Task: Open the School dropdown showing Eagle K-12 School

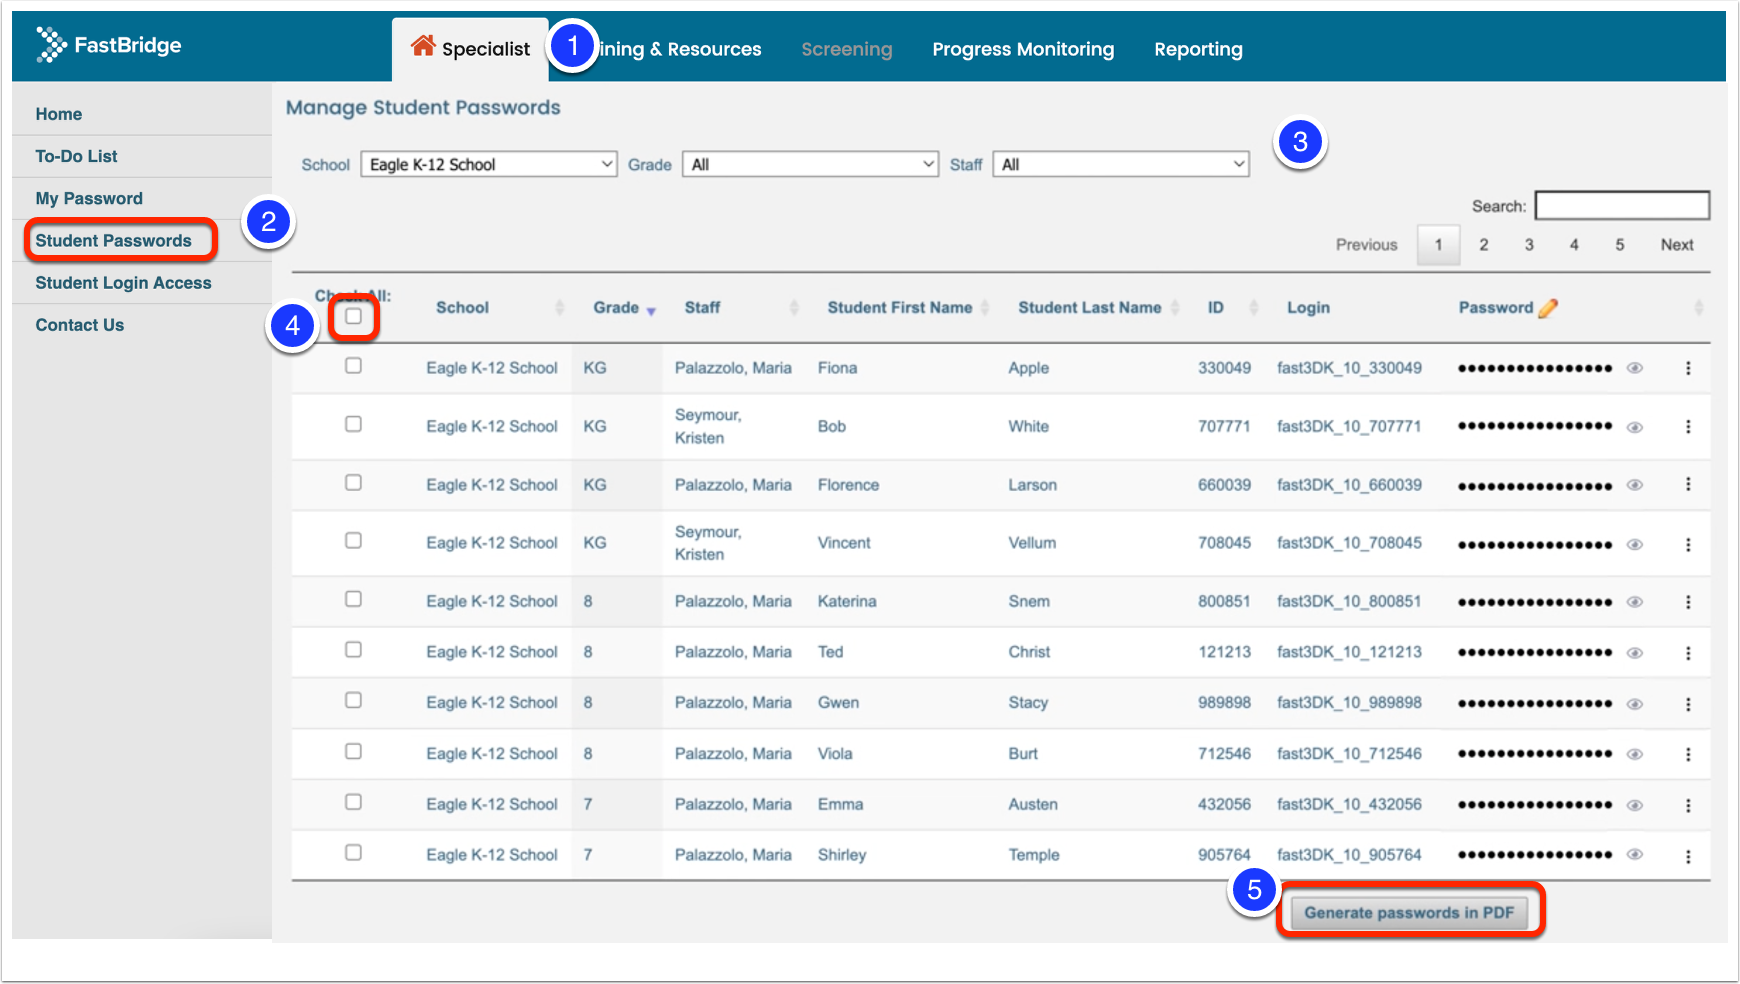Action: (x=489, y=165)
